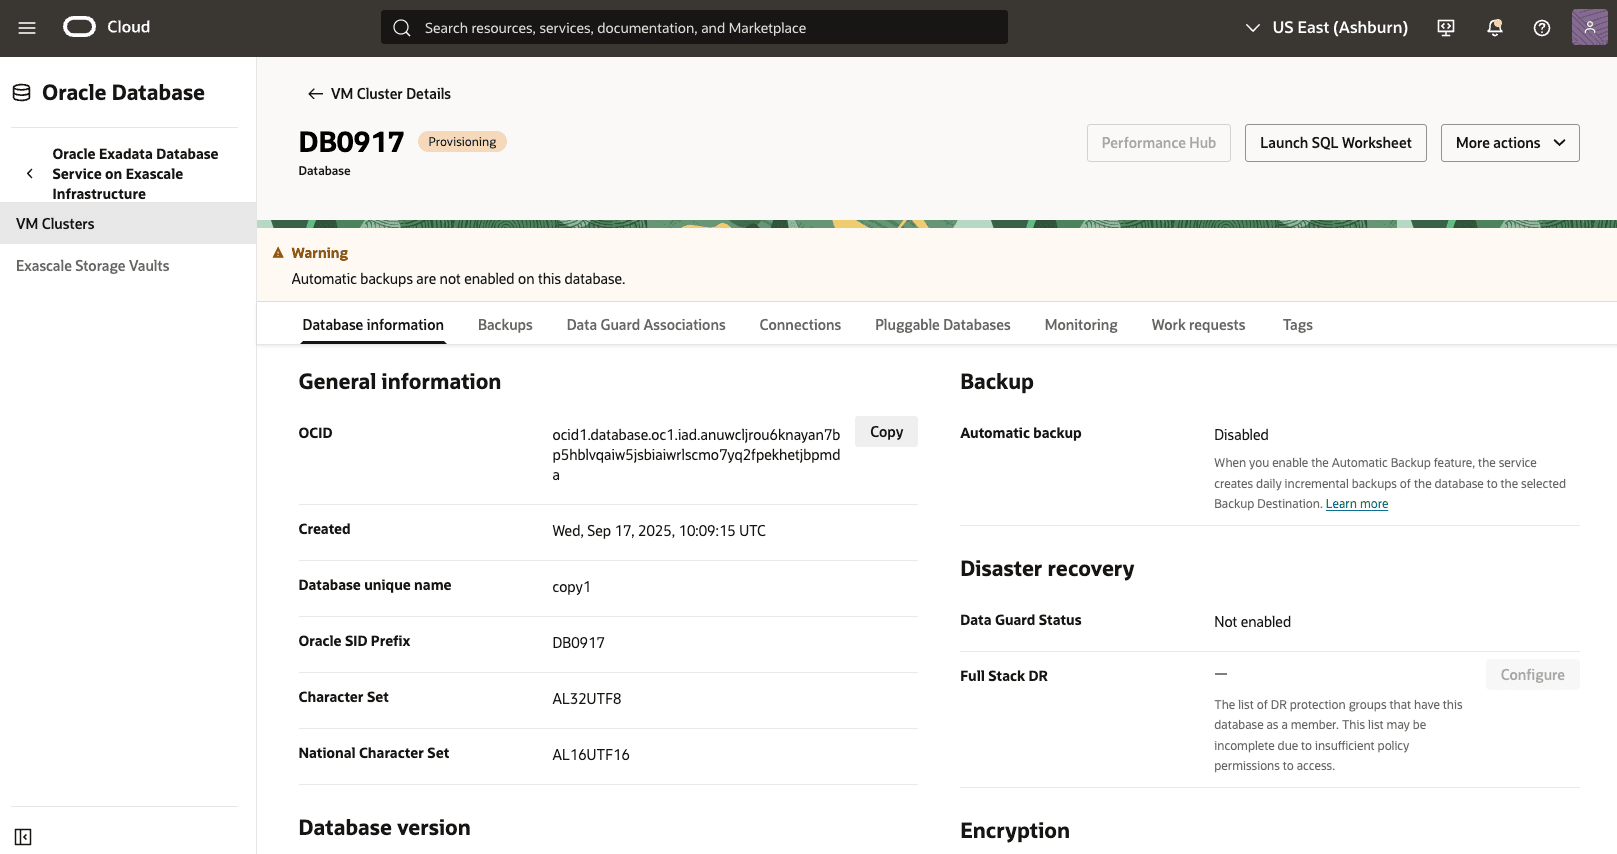Click the 'Automatic backups are not enabled' warning message
Viewport: 1617px width, 854px height.
click(458, 279)
